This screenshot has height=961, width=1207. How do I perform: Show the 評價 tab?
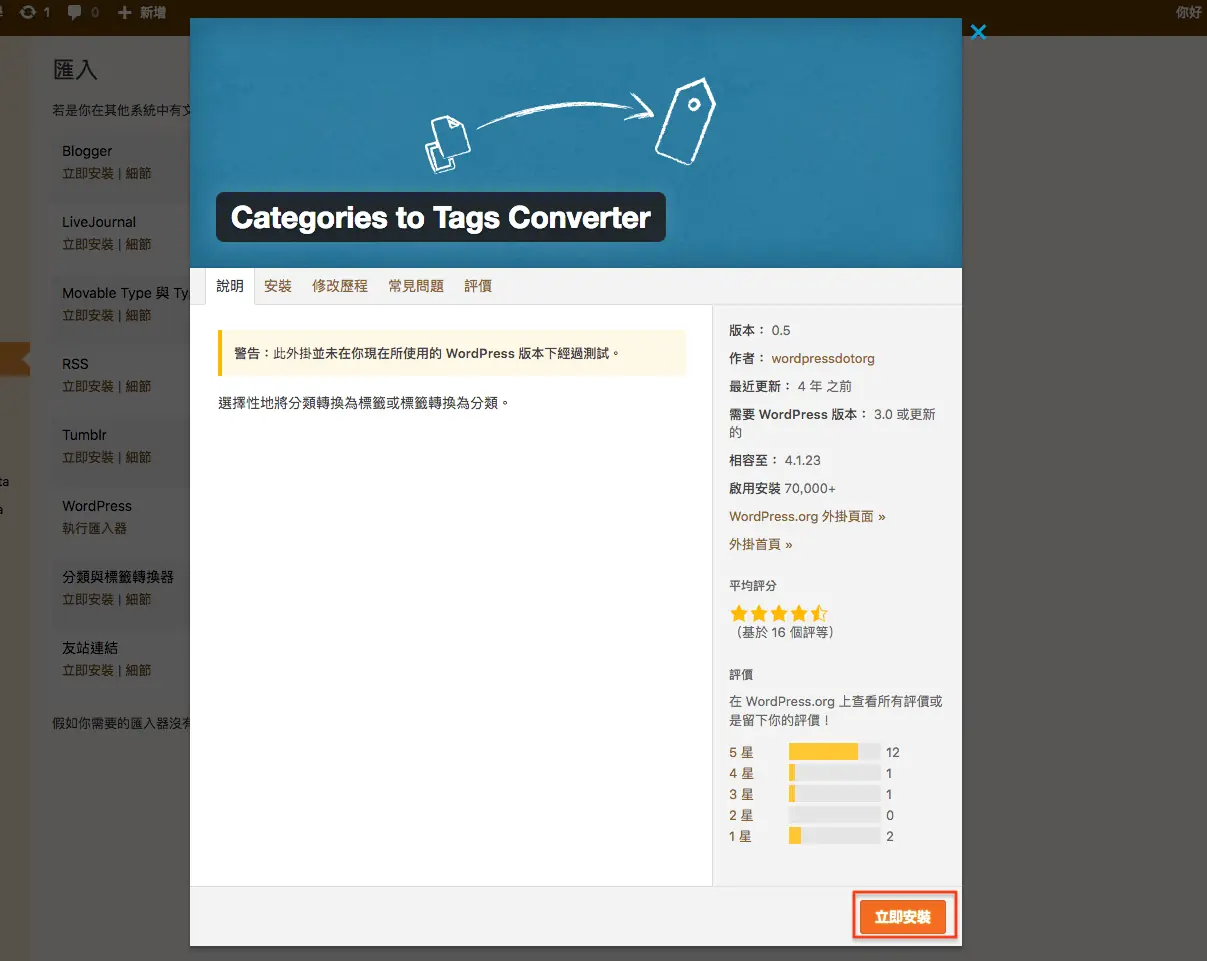478,286
